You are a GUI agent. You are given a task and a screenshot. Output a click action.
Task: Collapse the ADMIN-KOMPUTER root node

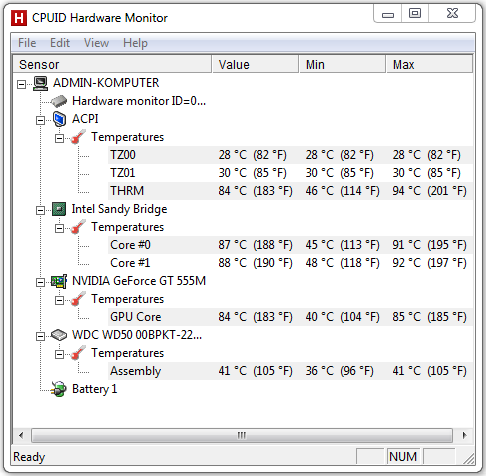[x=21, y=84]
